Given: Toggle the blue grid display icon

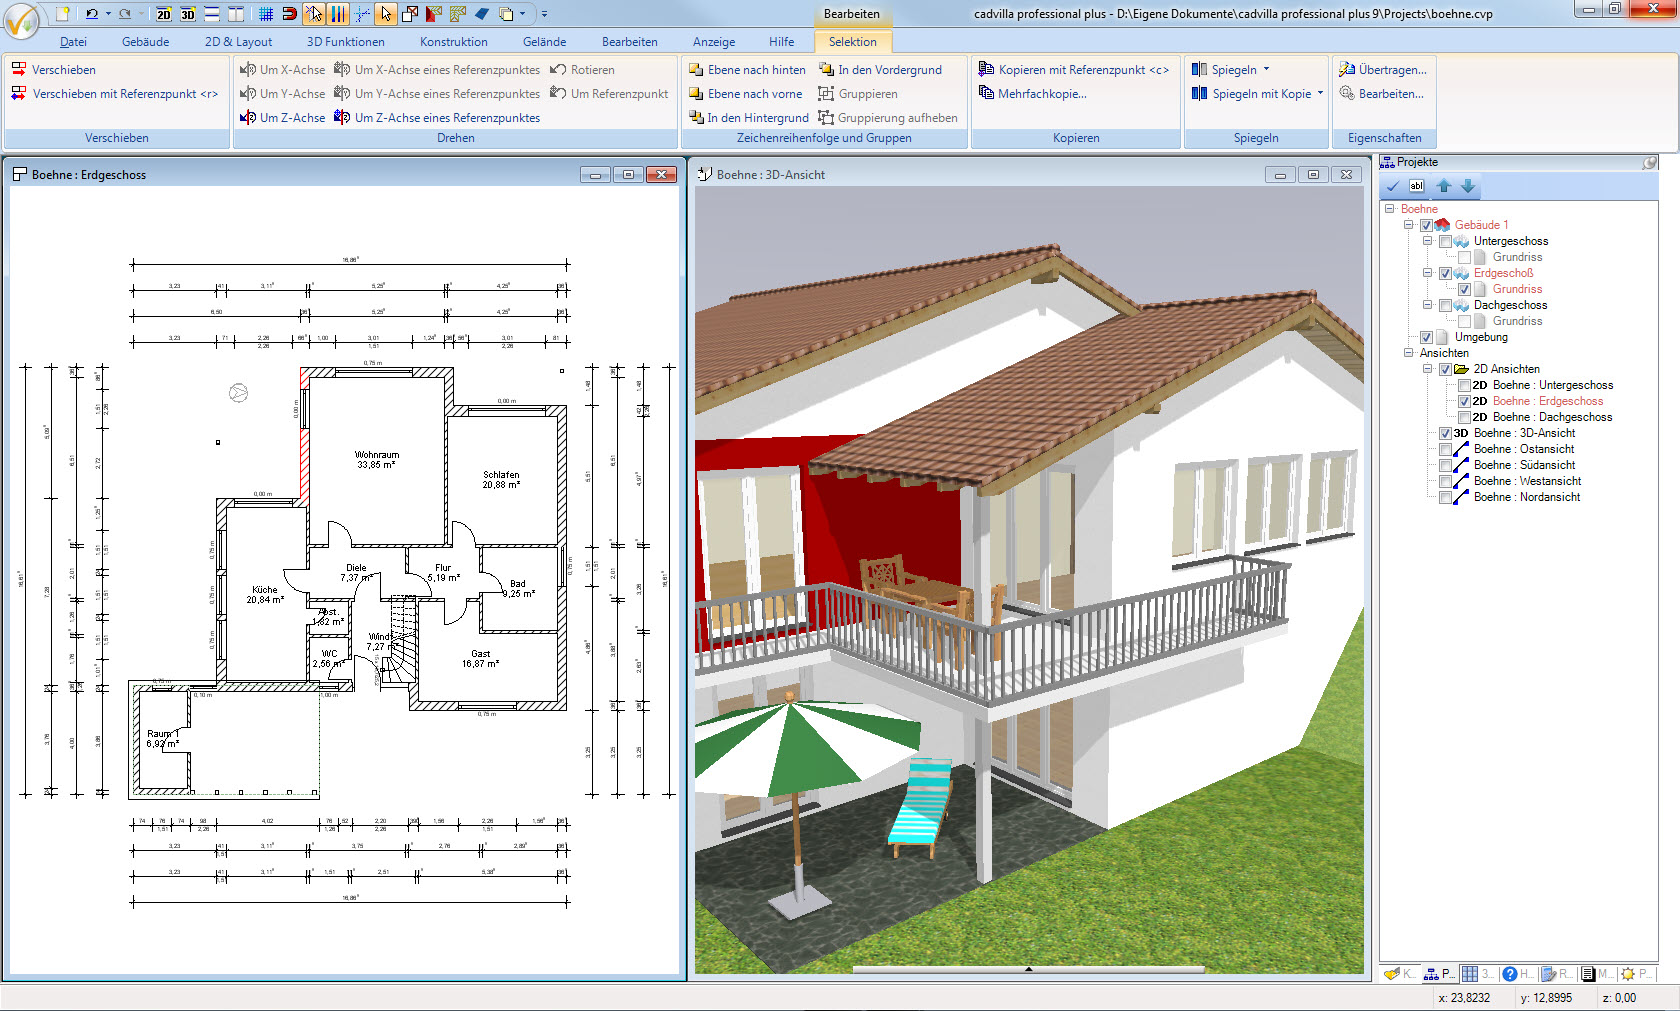Looking at the screenshot, I should 266,14.
